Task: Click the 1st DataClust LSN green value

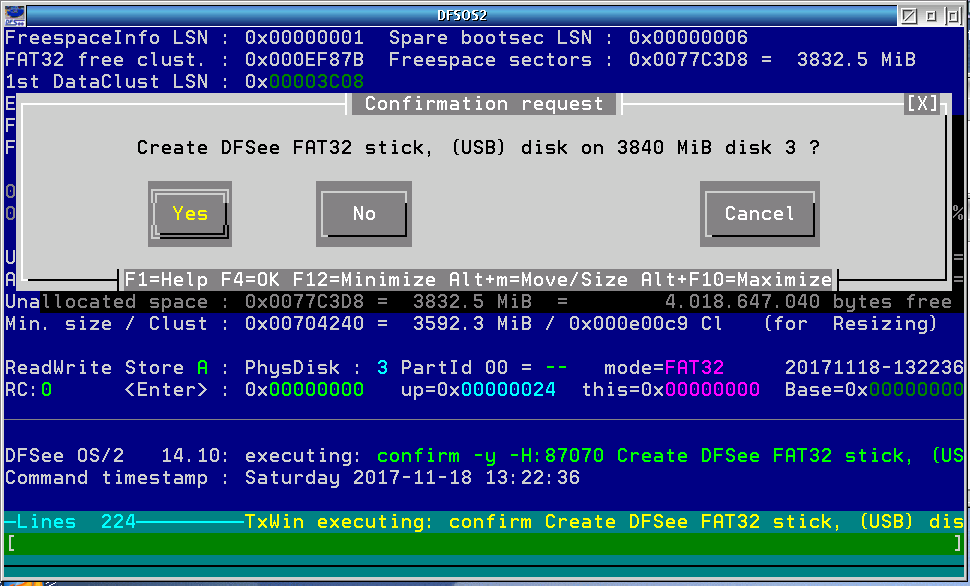Action: pyautogui.click(x=317, y=82)
